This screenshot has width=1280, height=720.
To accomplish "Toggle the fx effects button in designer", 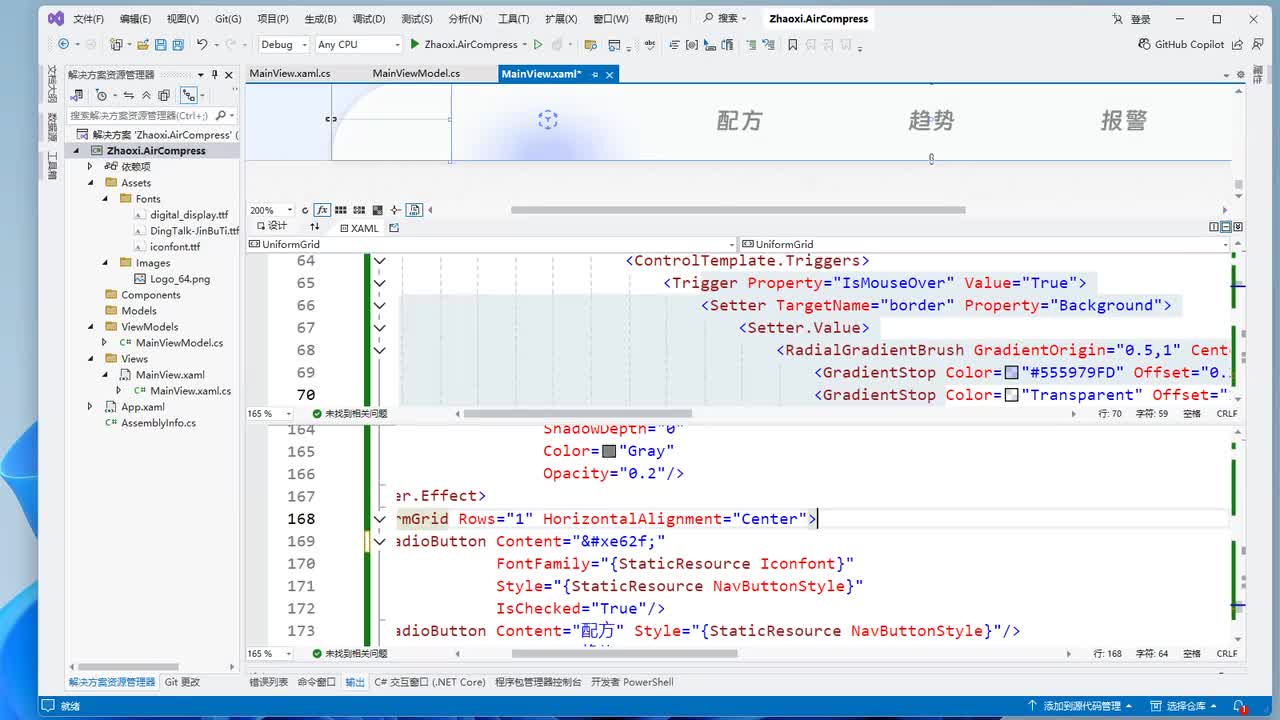I will 322,210.
